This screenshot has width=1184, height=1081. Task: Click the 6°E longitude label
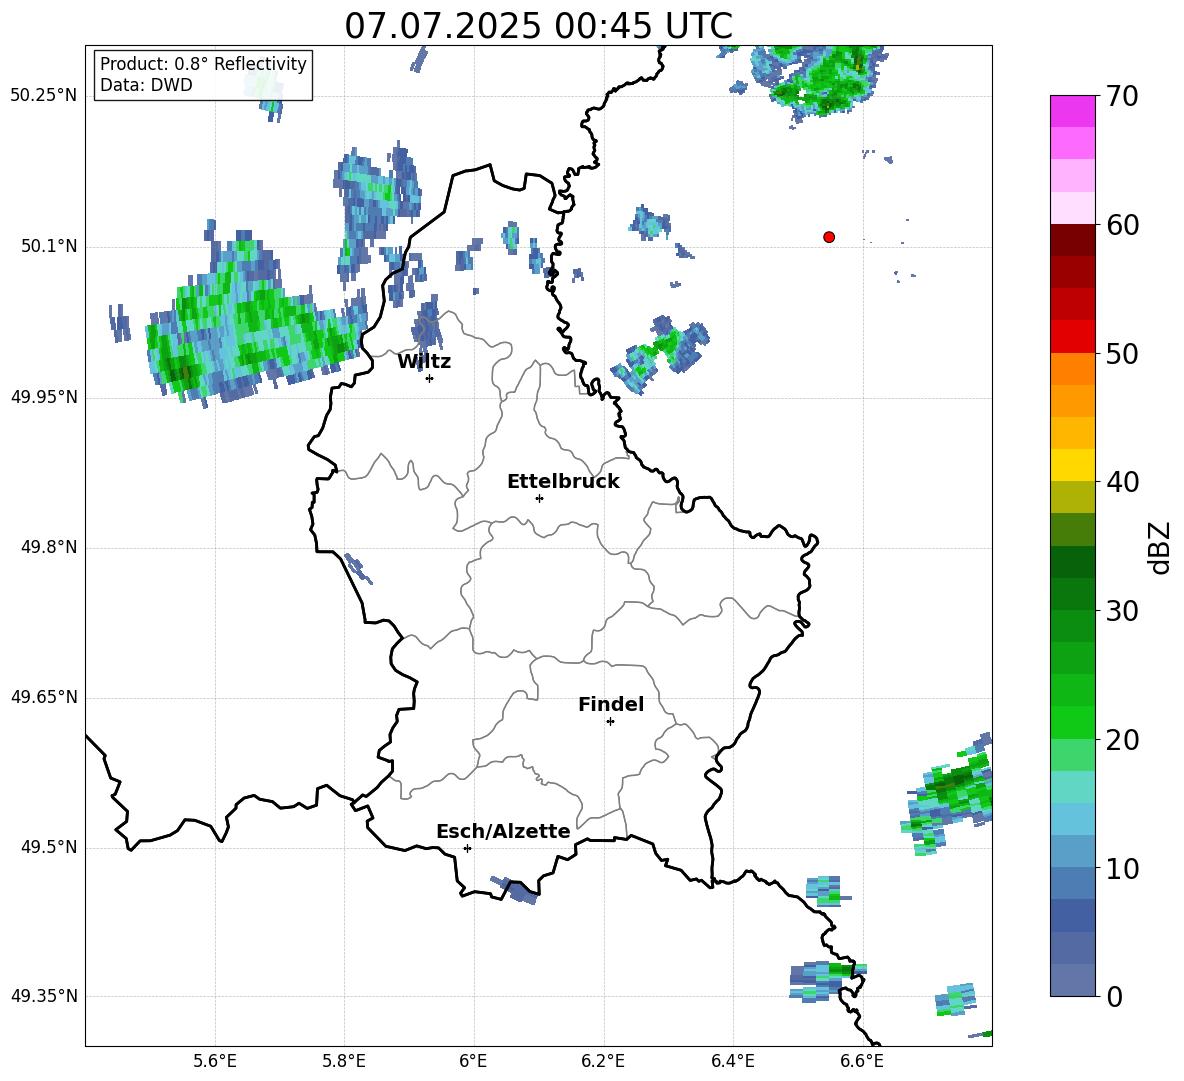473,1061
